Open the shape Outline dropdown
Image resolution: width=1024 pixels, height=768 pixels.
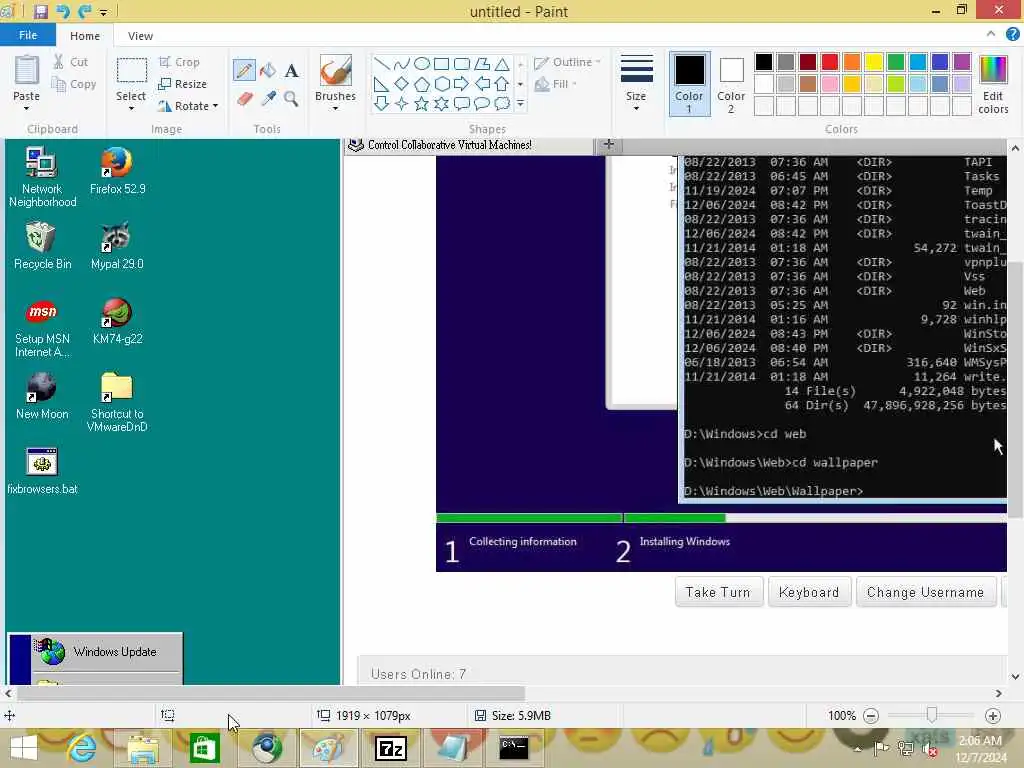coord(567,62)
